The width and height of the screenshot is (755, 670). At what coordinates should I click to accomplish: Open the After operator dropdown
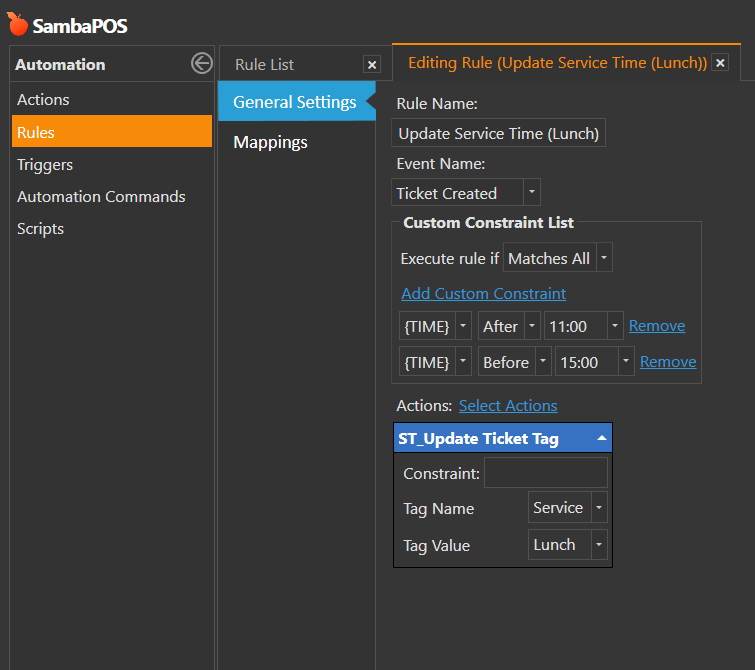click(x=531, y=326)
